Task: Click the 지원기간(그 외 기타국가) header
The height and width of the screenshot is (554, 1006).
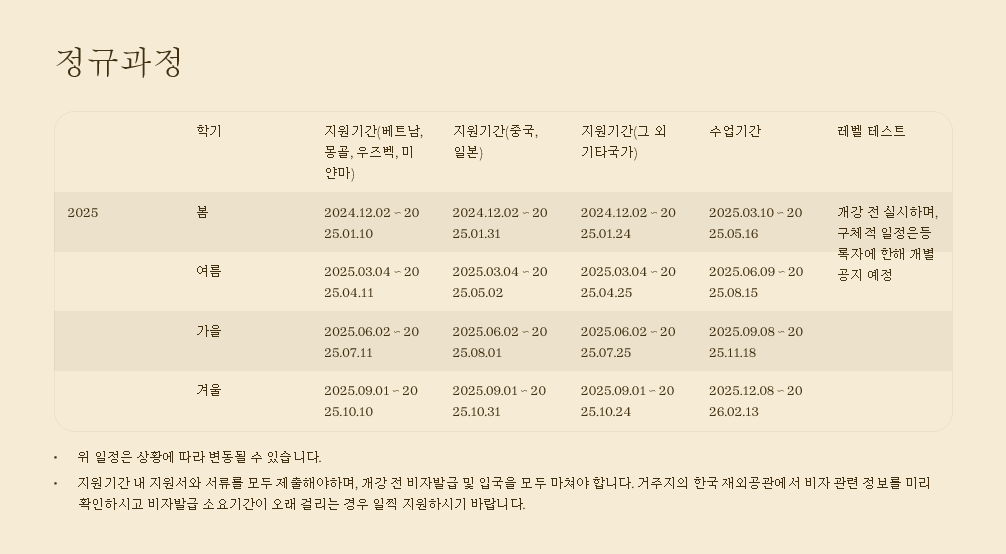Action: (623, 142)
